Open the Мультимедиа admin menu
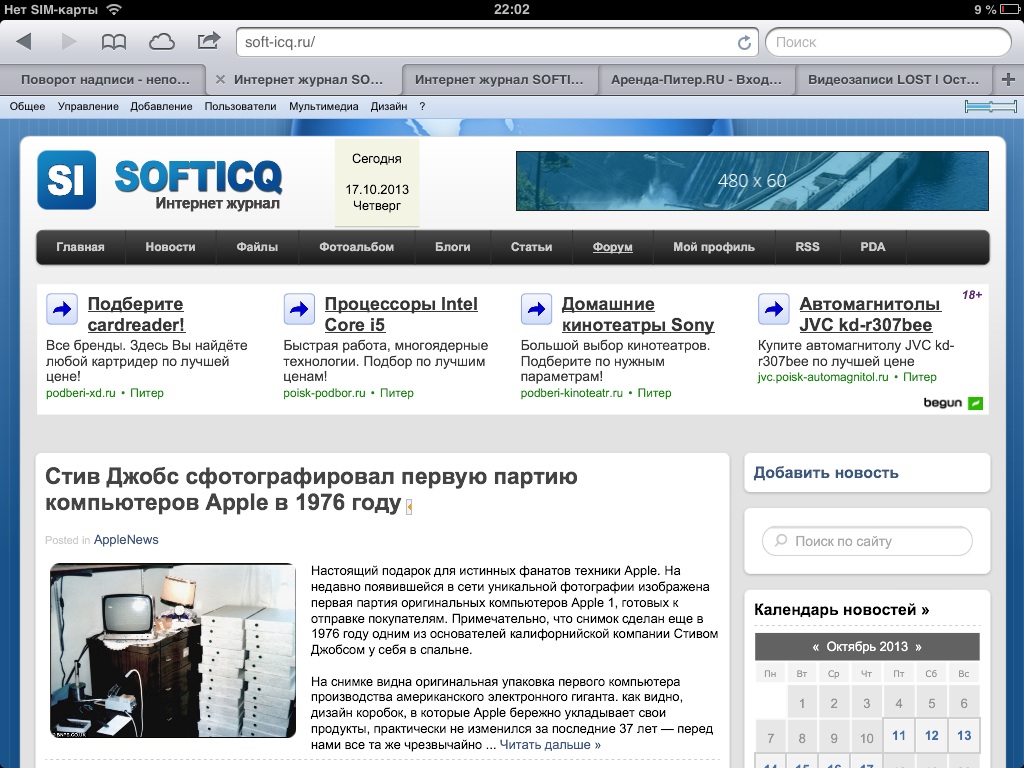The image size is (1024, 768). click(x=324, y=106)
